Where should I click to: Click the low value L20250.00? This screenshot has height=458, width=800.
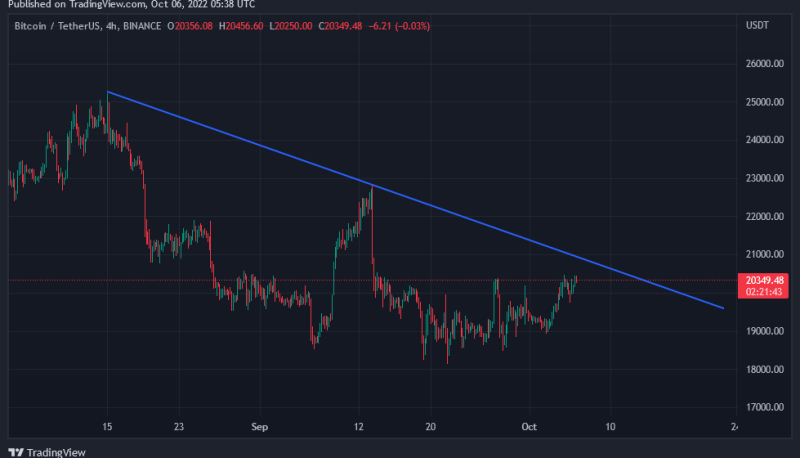[291, 26]
